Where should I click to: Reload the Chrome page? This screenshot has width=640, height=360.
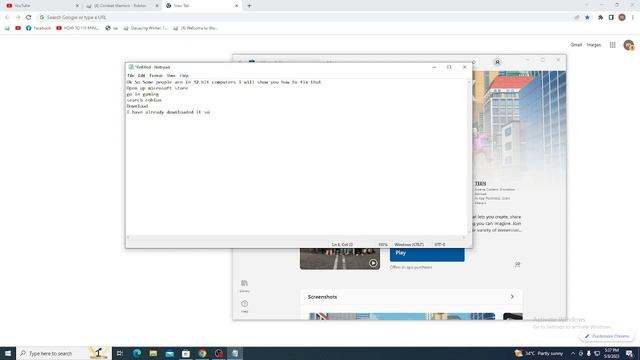tap(29, 17)
